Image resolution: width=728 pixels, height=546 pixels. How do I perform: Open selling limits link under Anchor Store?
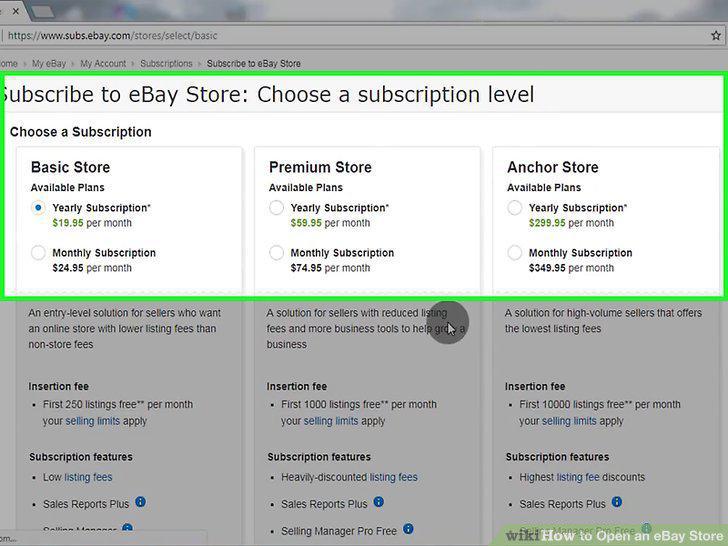point(569,421)
